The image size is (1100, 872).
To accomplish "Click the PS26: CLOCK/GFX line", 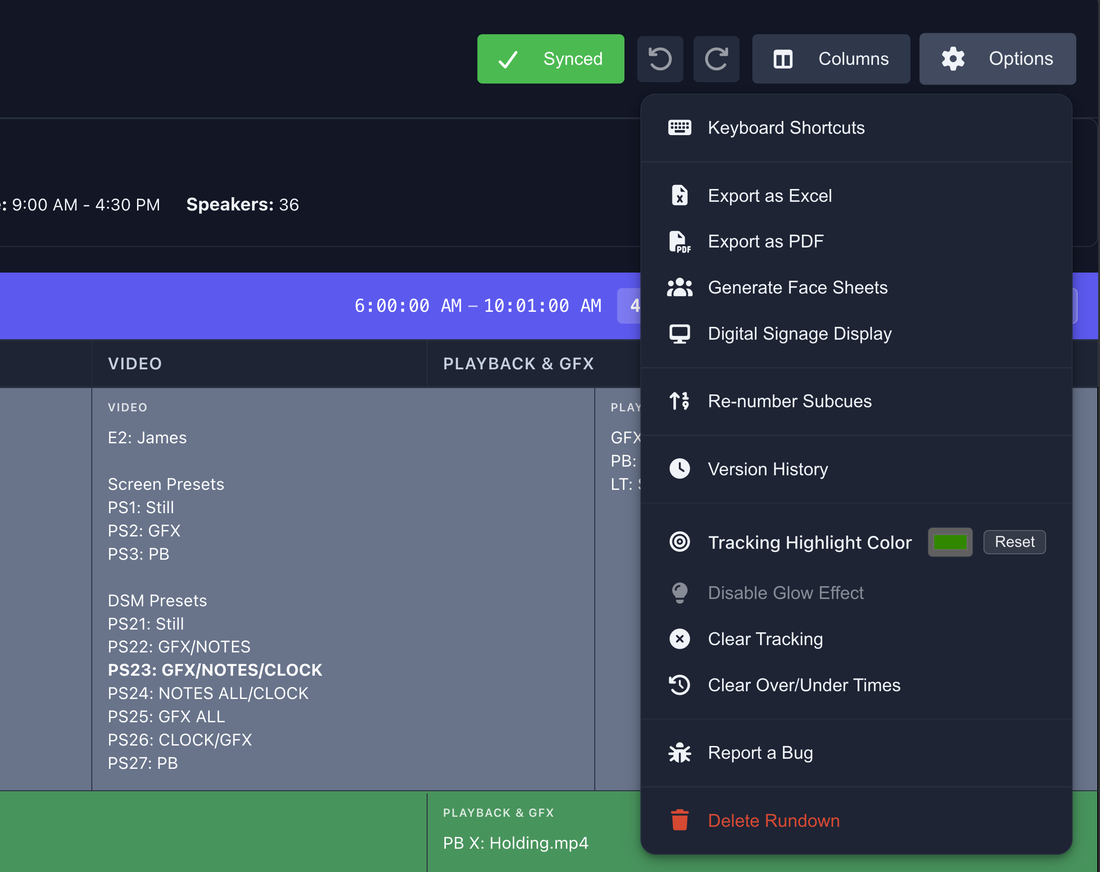I will coord(180,740).
